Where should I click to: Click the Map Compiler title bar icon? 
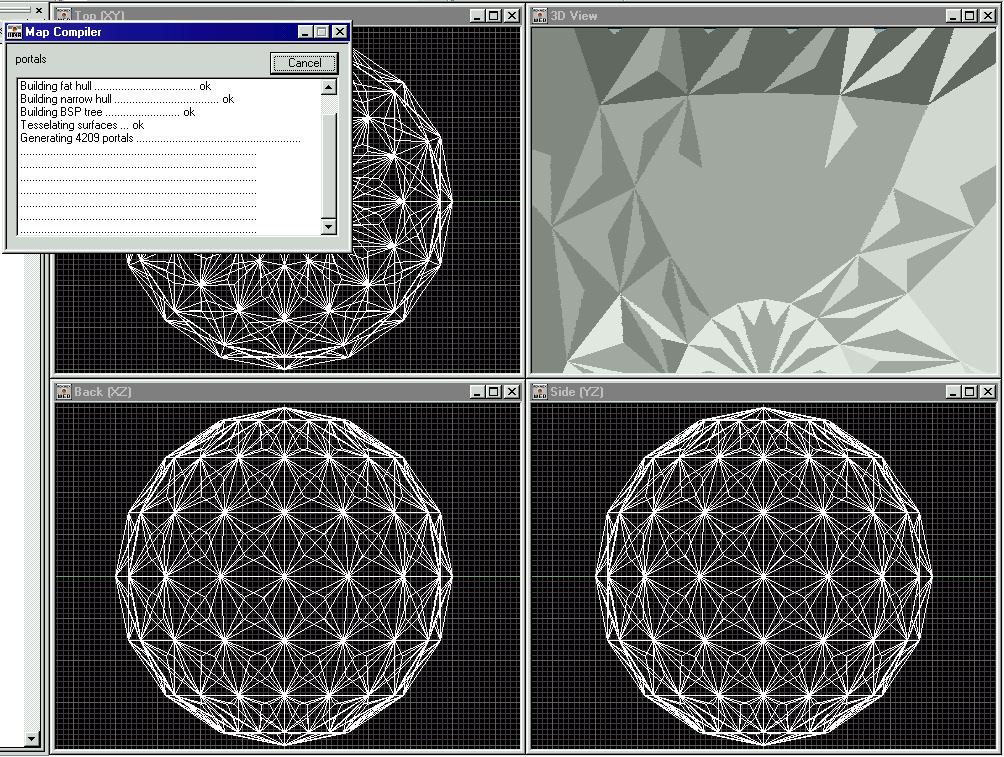(x=14, y=32)
